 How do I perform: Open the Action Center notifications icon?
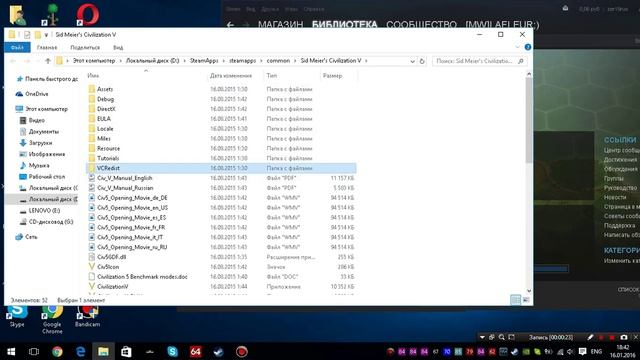(582, 351)
